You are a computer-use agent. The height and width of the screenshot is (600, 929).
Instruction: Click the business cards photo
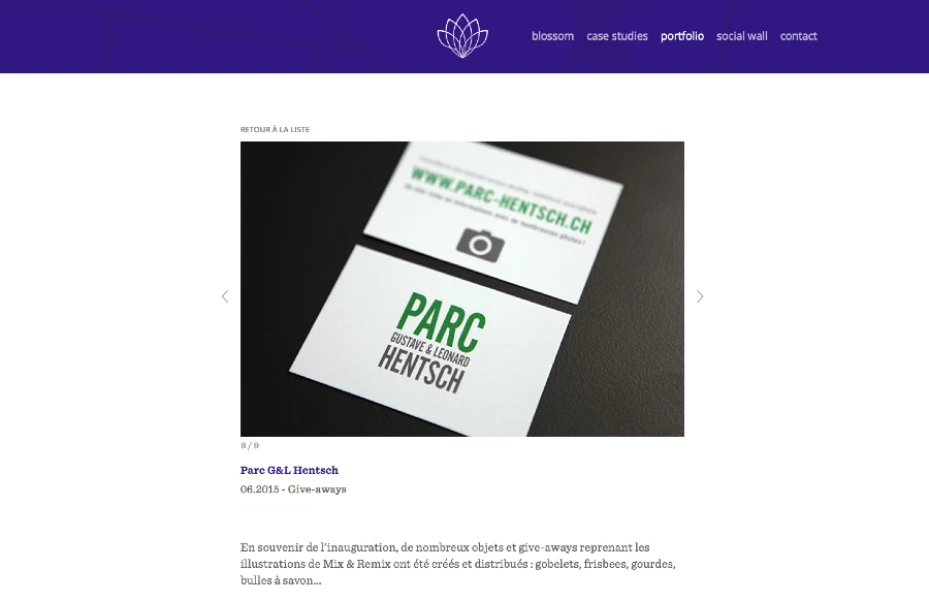pos(462,289)
